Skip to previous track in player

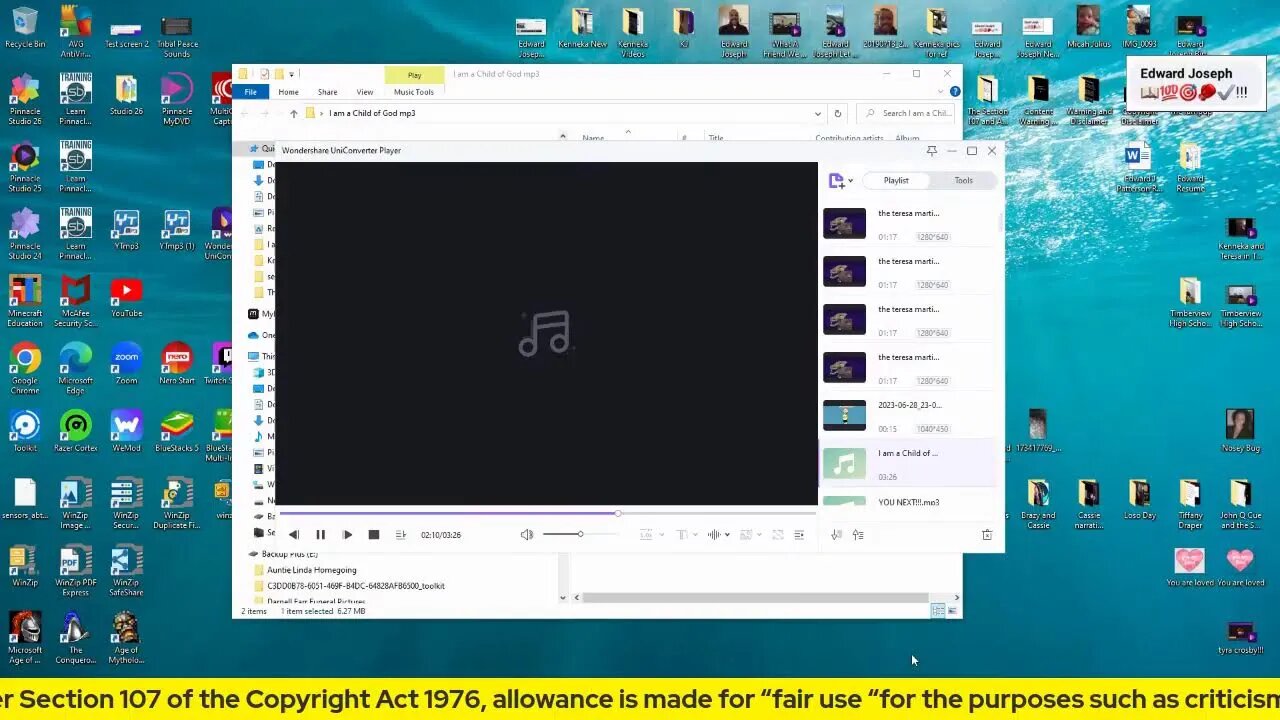[294, 535]
